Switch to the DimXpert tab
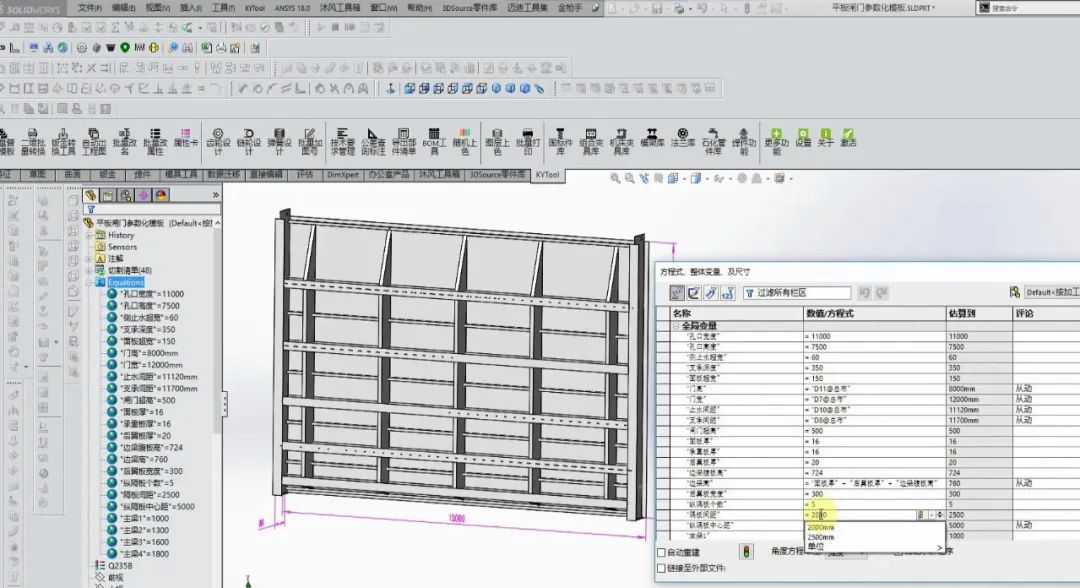The width and height of the screenshot is (1080, 588). (341, 174)
